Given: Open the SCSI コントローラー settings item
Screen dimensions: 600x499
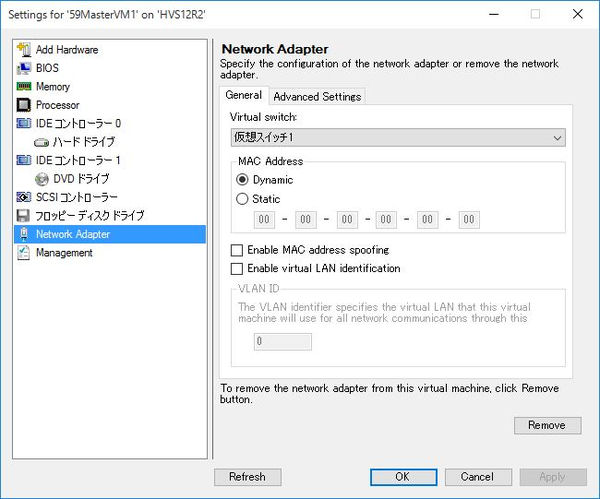Looking at the screenshot, I should click(x=76, y=197).
